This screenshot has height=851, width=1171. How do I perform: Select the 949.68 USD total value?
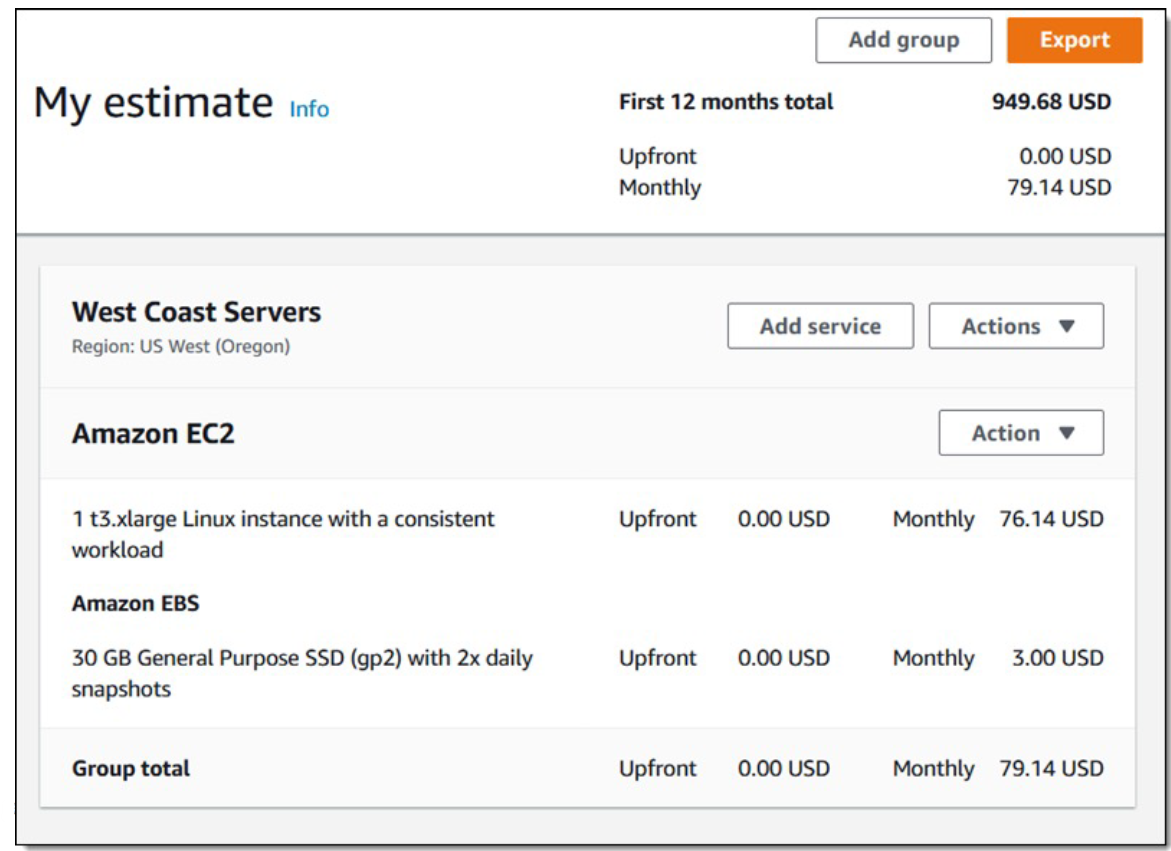click(1052, 102)
